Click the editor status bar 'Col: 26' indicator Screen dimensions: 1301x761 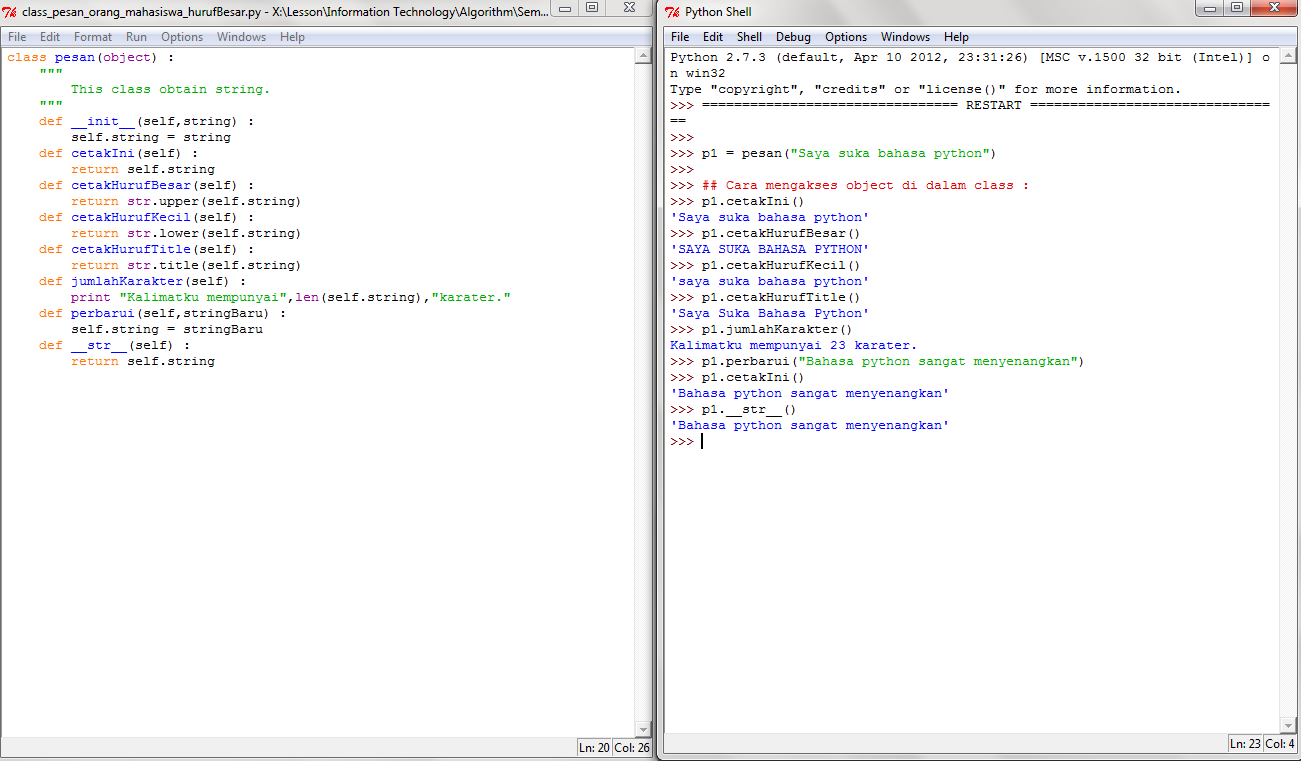click(632, 747)
